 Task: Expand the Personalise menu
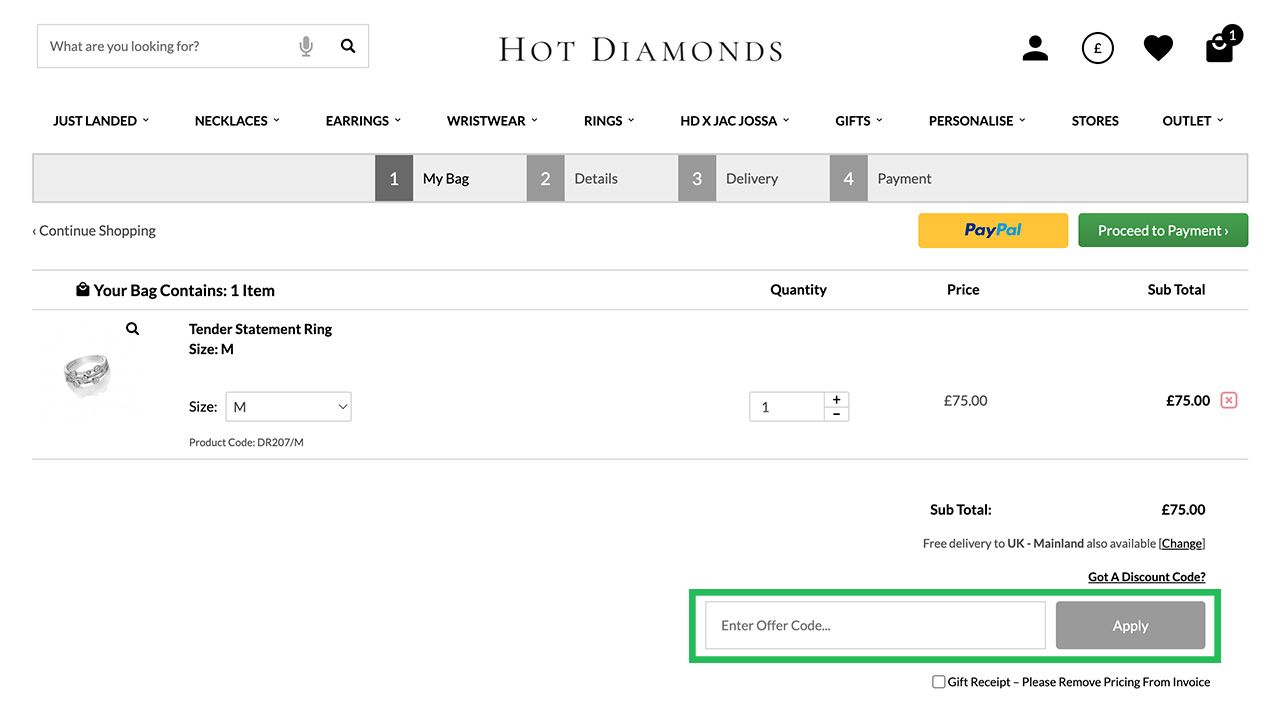pyautogui.click(x=977, y=120)
